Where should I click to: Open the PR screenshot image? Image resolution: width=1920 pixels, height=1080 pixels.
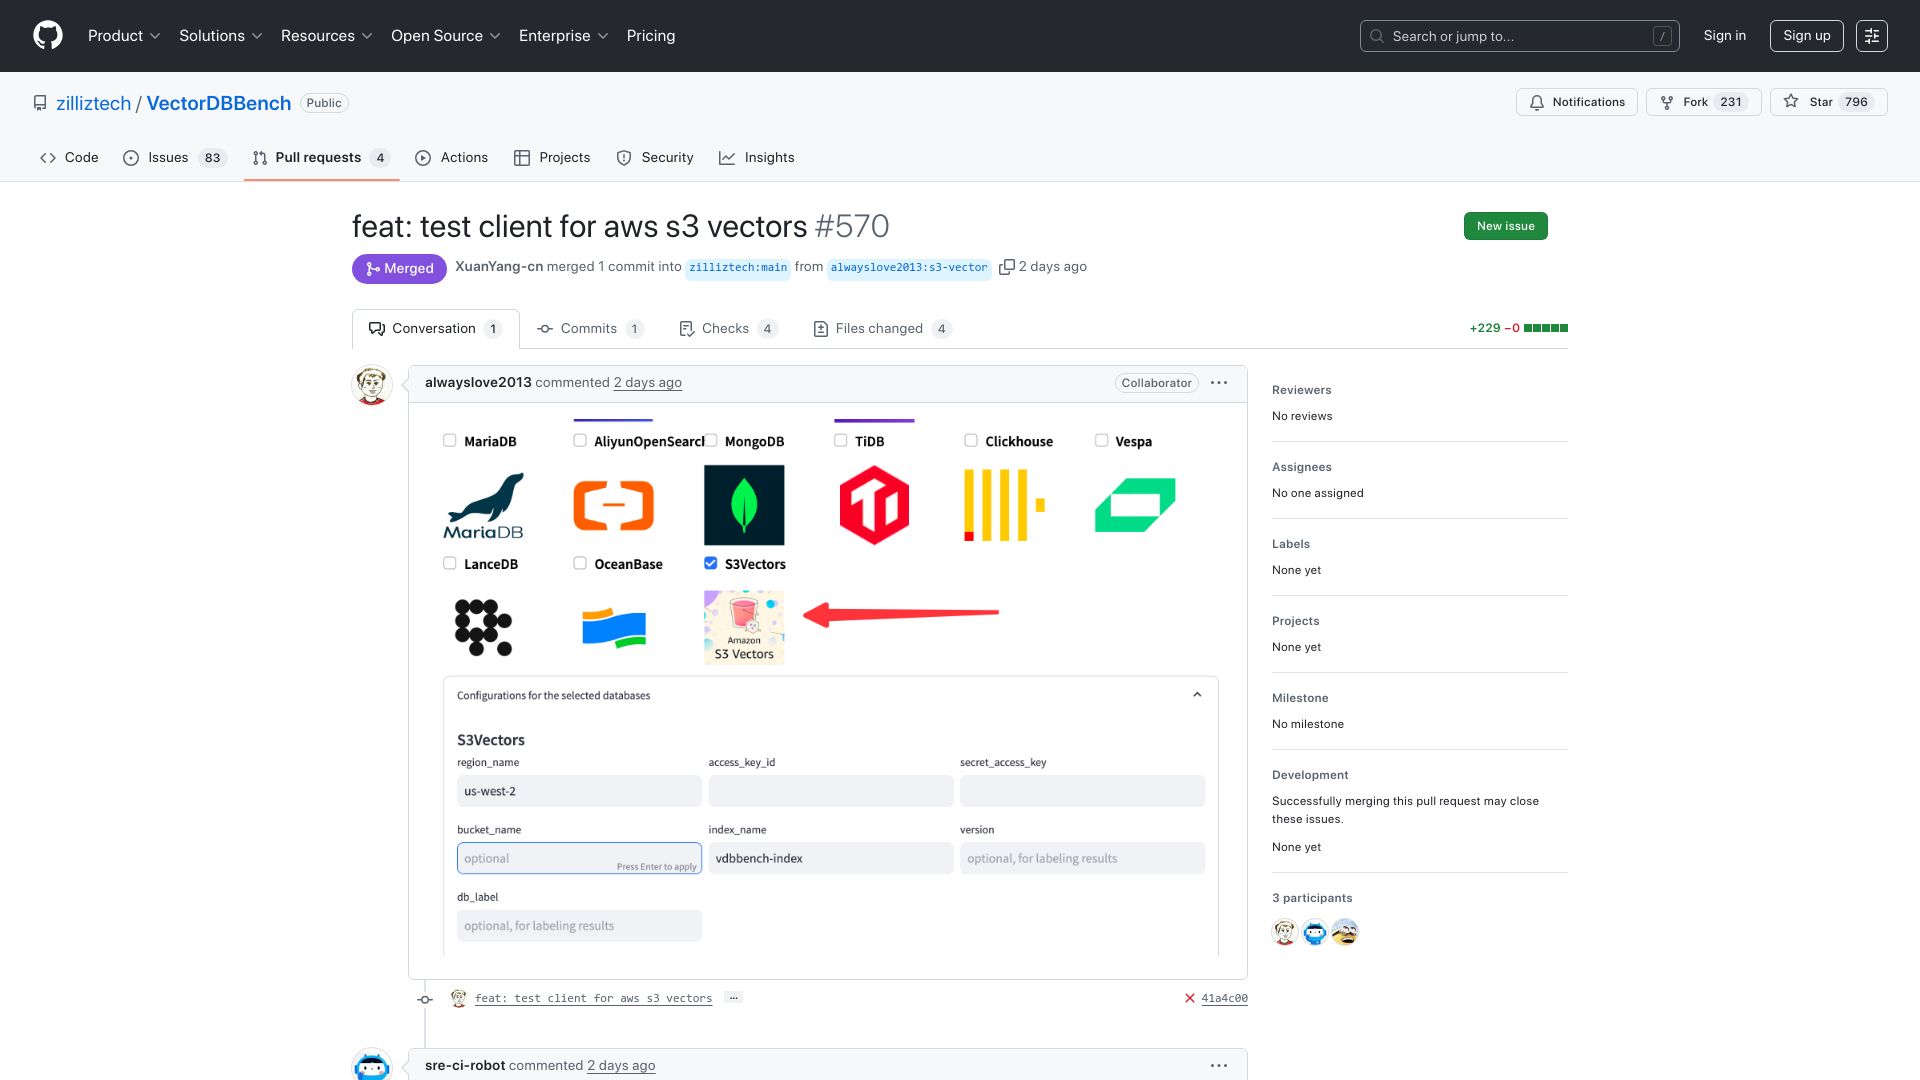point(828,686)
